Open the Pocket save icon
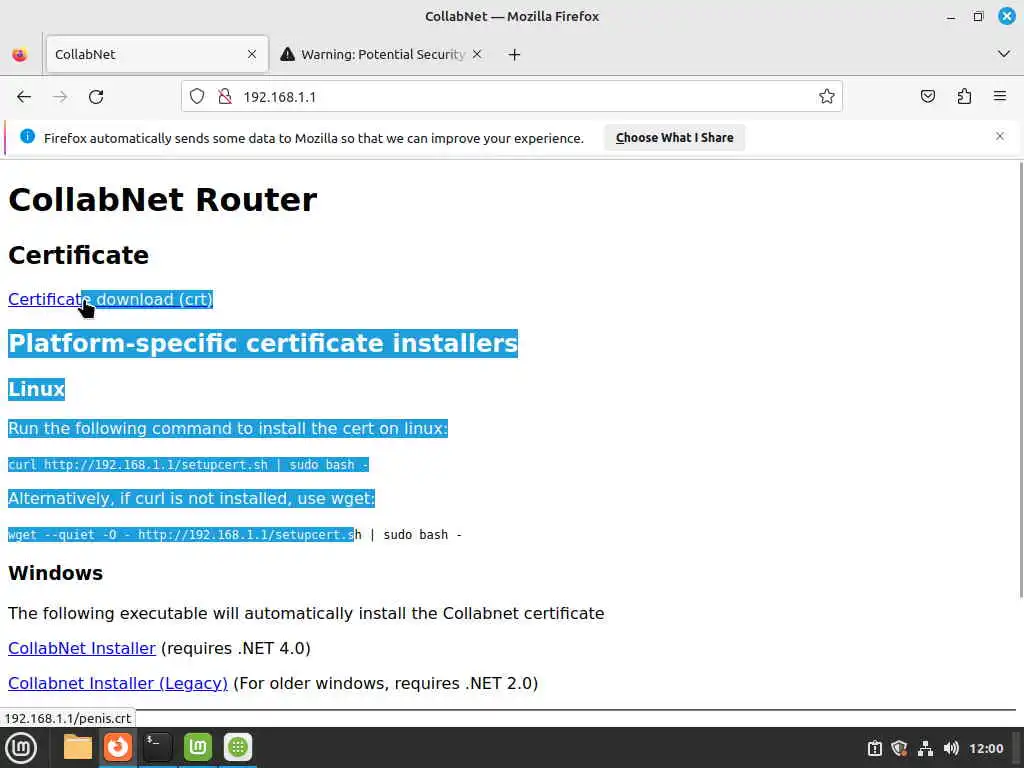The height and width of the screenshot is (768, 1024). pyautogui.click(x=927, y=97)
